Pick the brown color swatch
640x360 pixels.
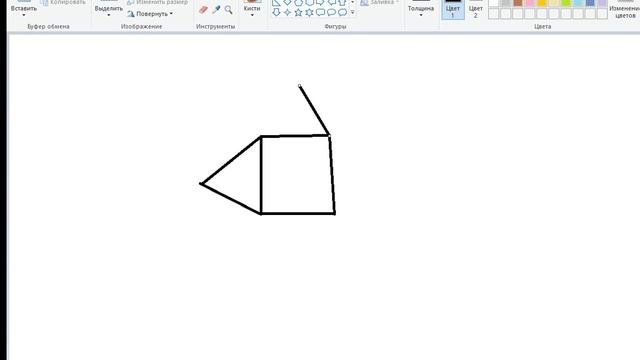tap(518, 3)
